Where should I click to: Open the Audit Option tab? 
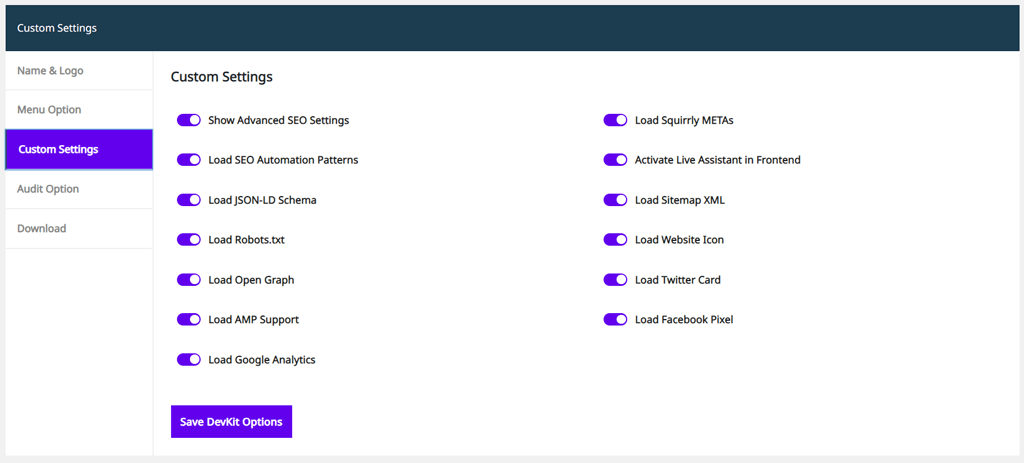click(x=79, y=189)
